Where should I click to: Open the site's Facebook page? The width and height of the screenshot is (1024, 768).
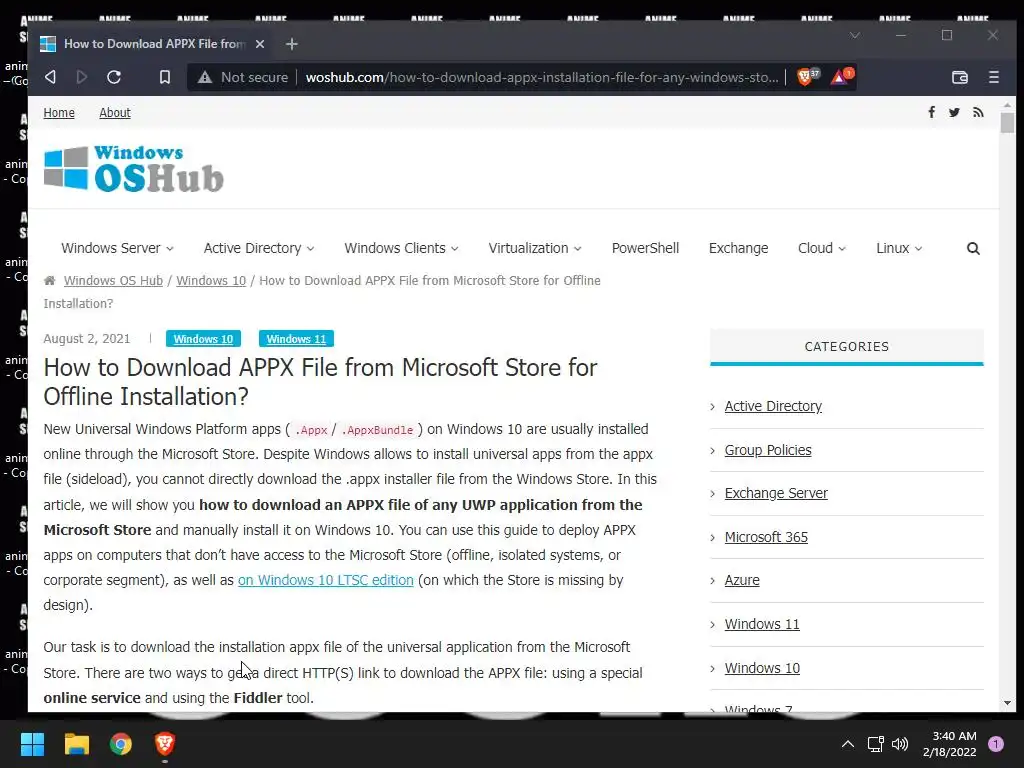(x=932, y=112)
